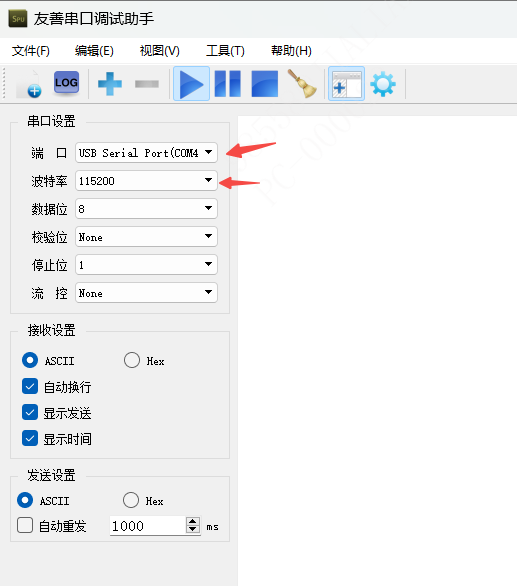Viewport: 517px width, 586px height.
Task: Clear received data with broom icon
Action: click(302, 84)
